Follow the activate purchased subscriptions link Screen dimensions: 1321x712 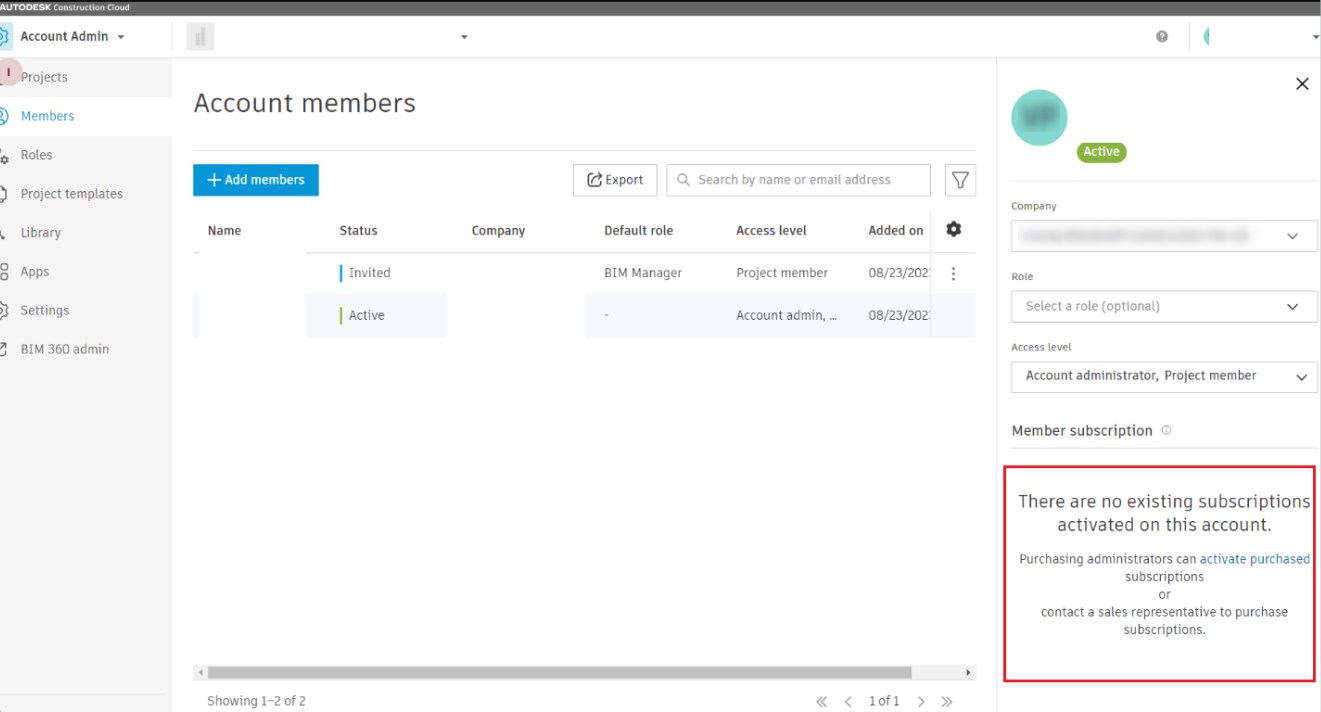(1254, 559)
